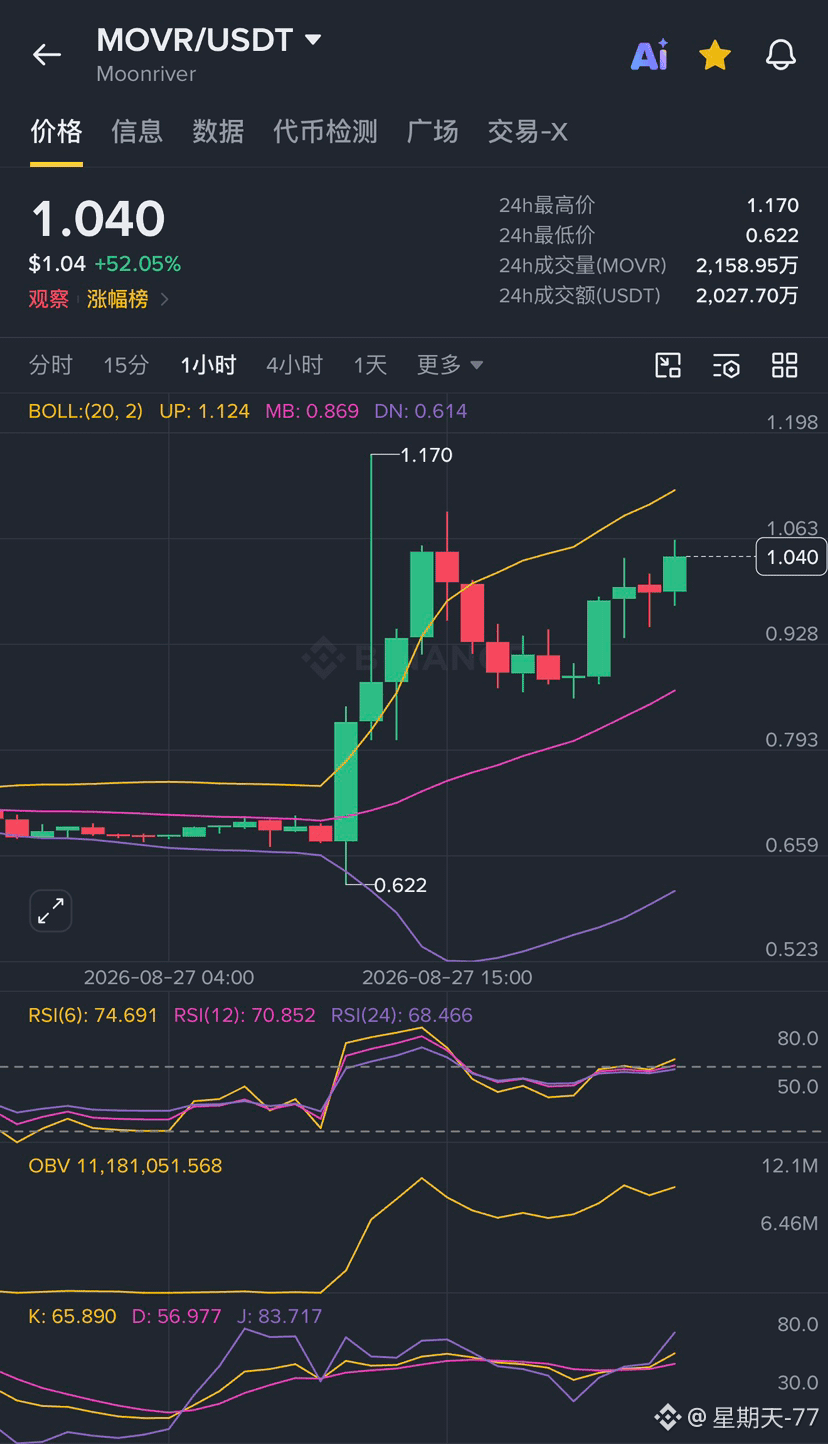The width and height of the screenshot is (828, 1444).
Task: Tap the J: 83.717 label
Action: (280, 1316)
